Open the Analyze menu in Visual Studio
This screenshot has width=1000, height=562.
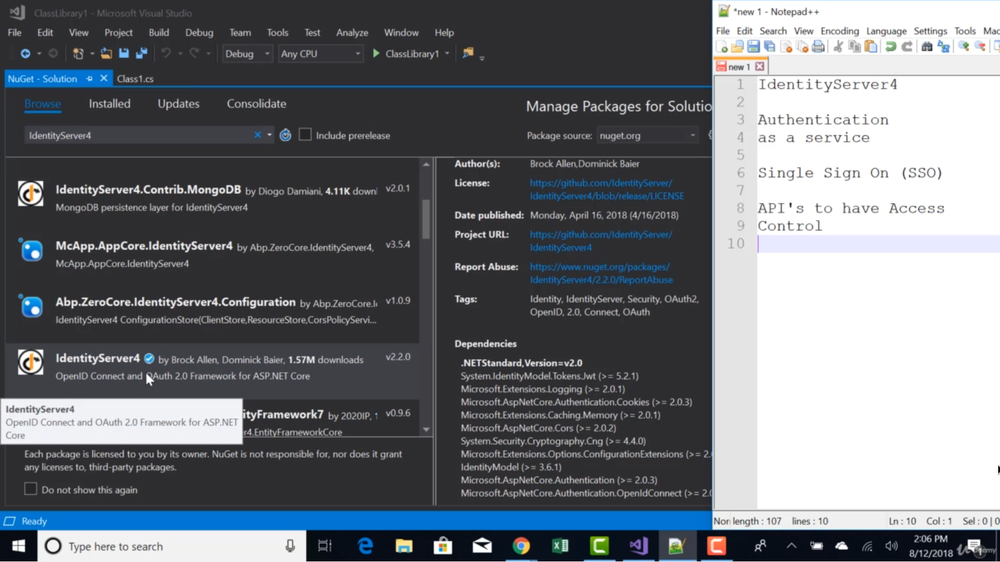point(352,33)
